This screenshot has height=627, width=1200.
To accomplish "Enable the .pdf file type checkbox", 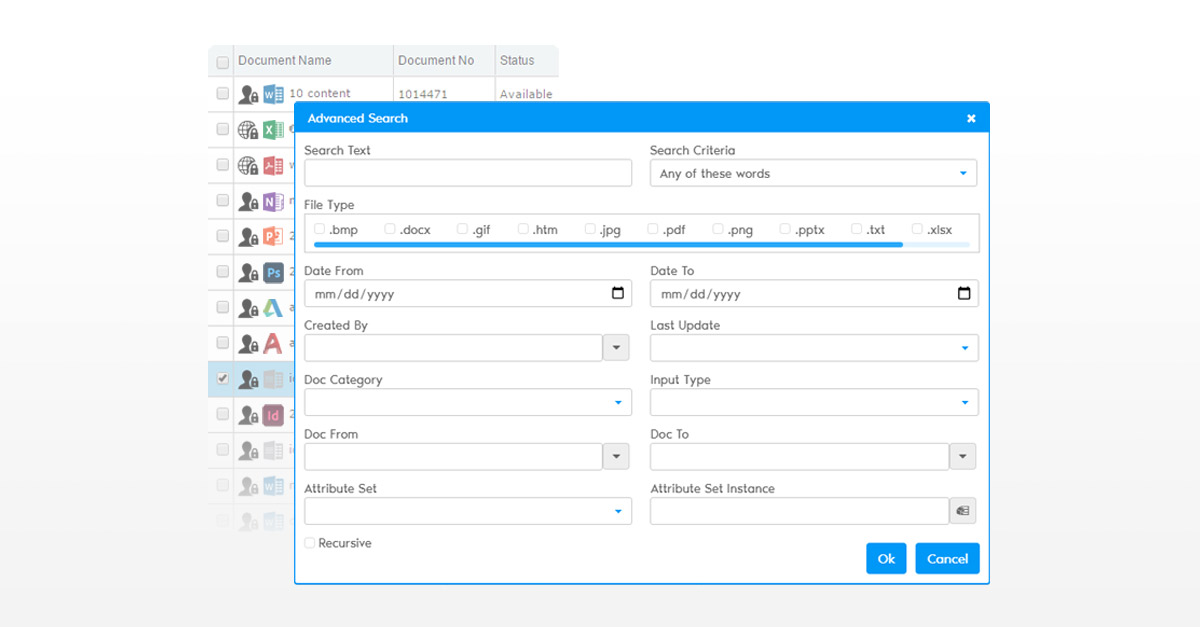I will (x=651, y=228).
